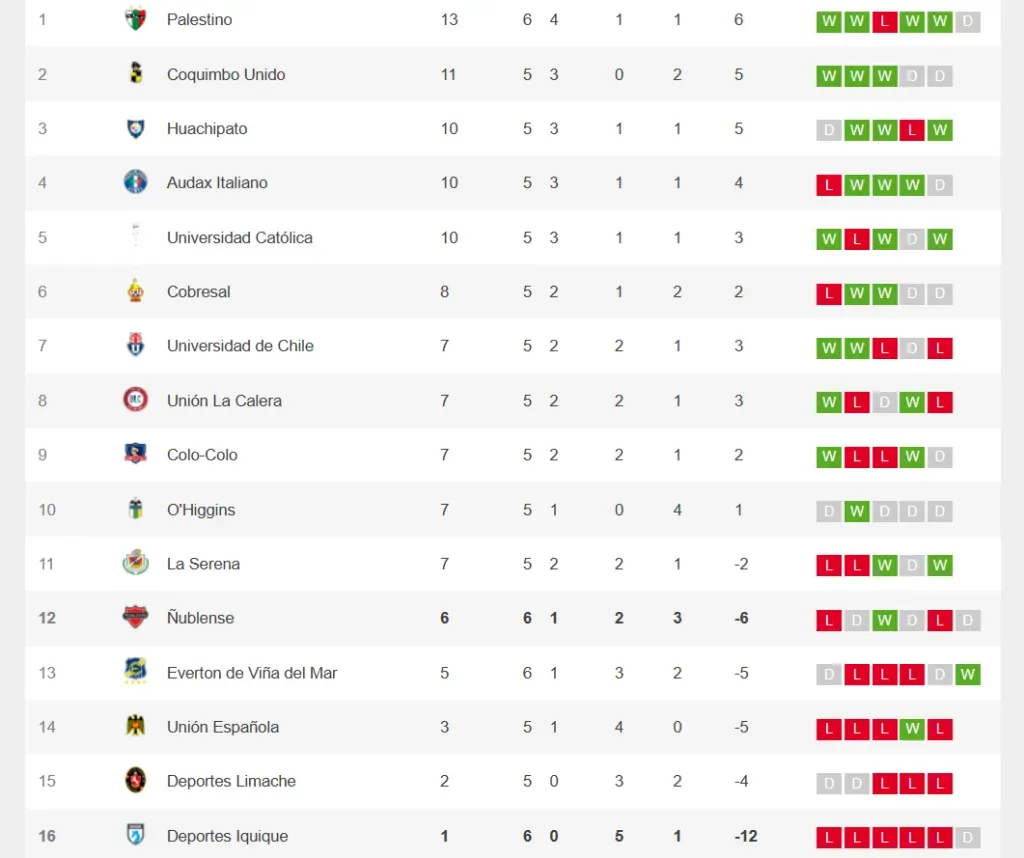Click the Colo-Colo club logo
The height and width of the screenshot is (858, 1024).
tap(135, 454)
